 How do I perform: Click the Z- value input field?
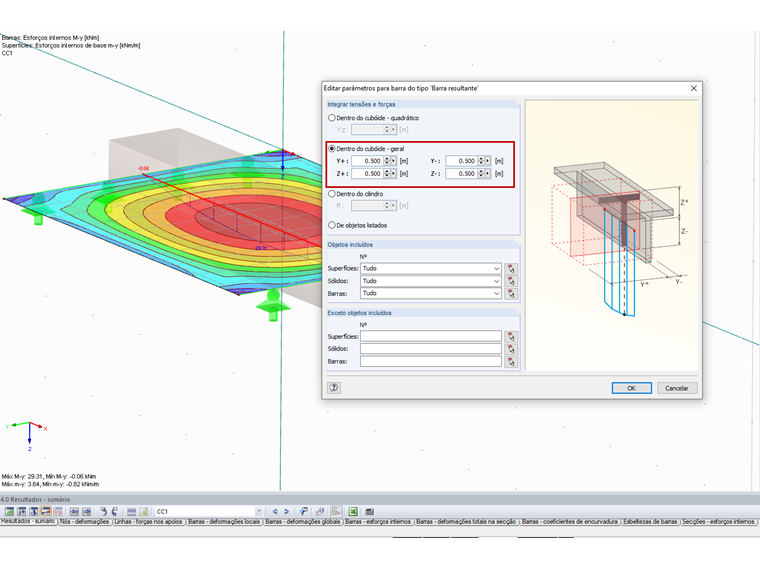461,174
